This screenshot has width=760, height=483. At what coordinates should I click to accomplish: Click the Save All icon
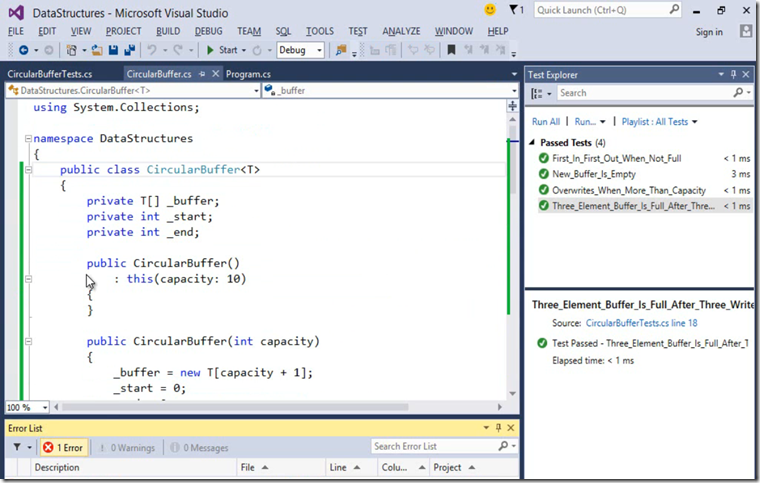click(129, 50)
